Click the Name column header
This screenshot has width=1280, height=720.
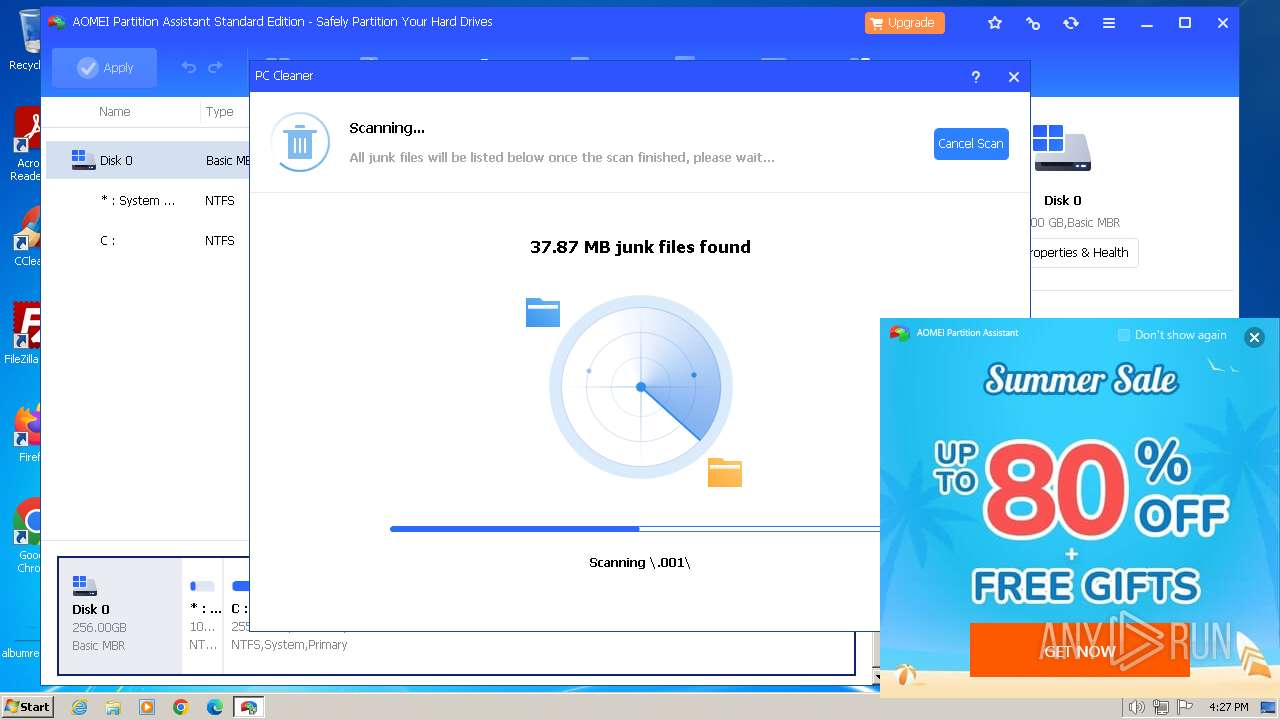[115, 112]
